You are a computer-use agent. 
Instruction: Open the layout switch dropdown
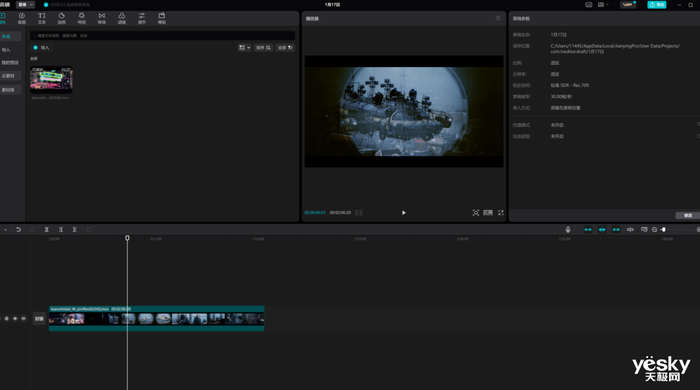tap(603, 4)
